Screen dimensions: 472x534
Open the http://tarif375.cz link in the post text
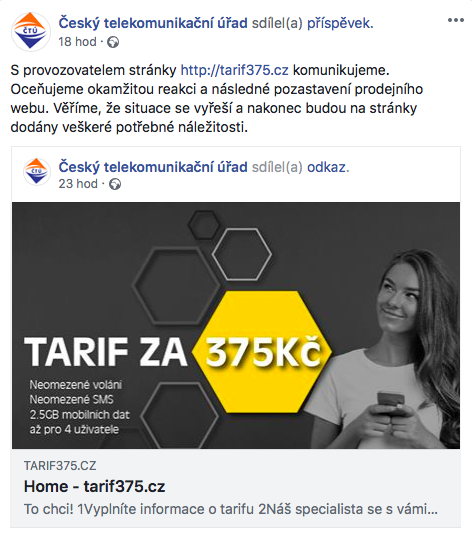pyautogui.click(x=234, y=70)
